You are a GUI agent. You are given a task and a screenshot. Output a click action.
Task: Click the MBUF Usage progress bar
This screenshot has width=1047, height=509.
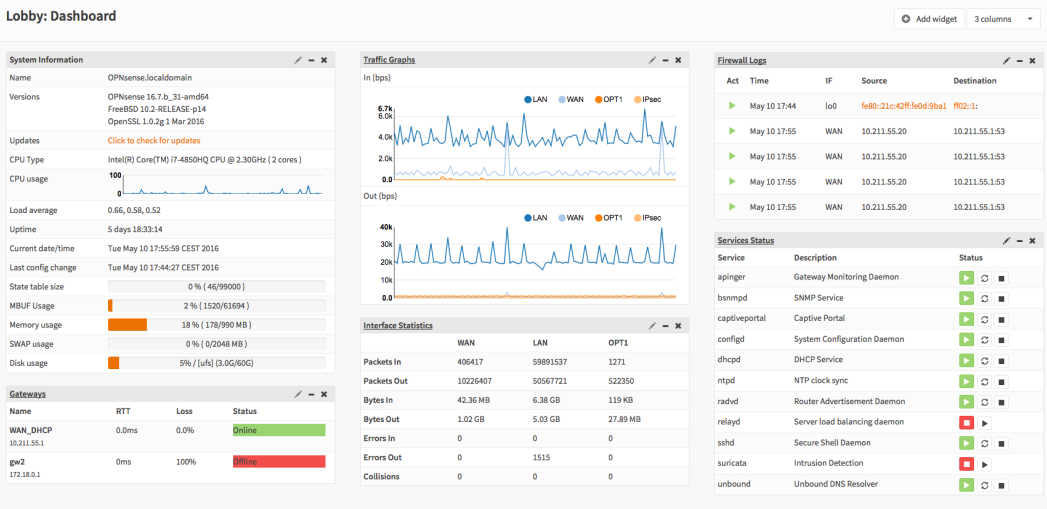(216, 305)
